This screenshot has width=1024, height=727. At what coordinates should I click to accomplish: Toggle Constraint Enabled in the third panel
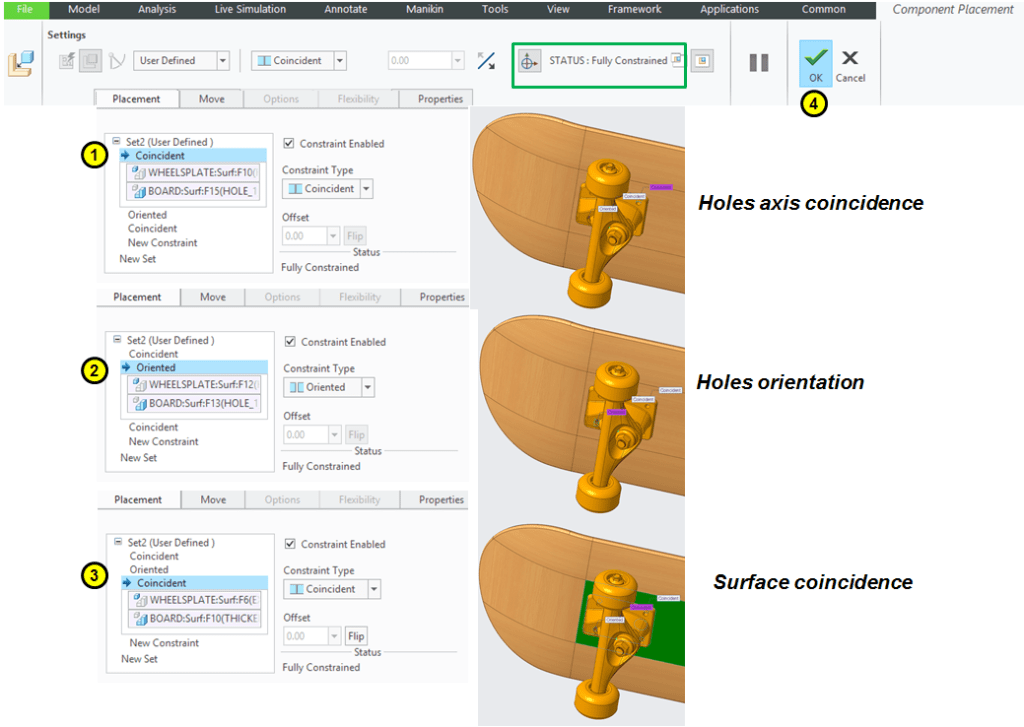[x=290, y=544]
